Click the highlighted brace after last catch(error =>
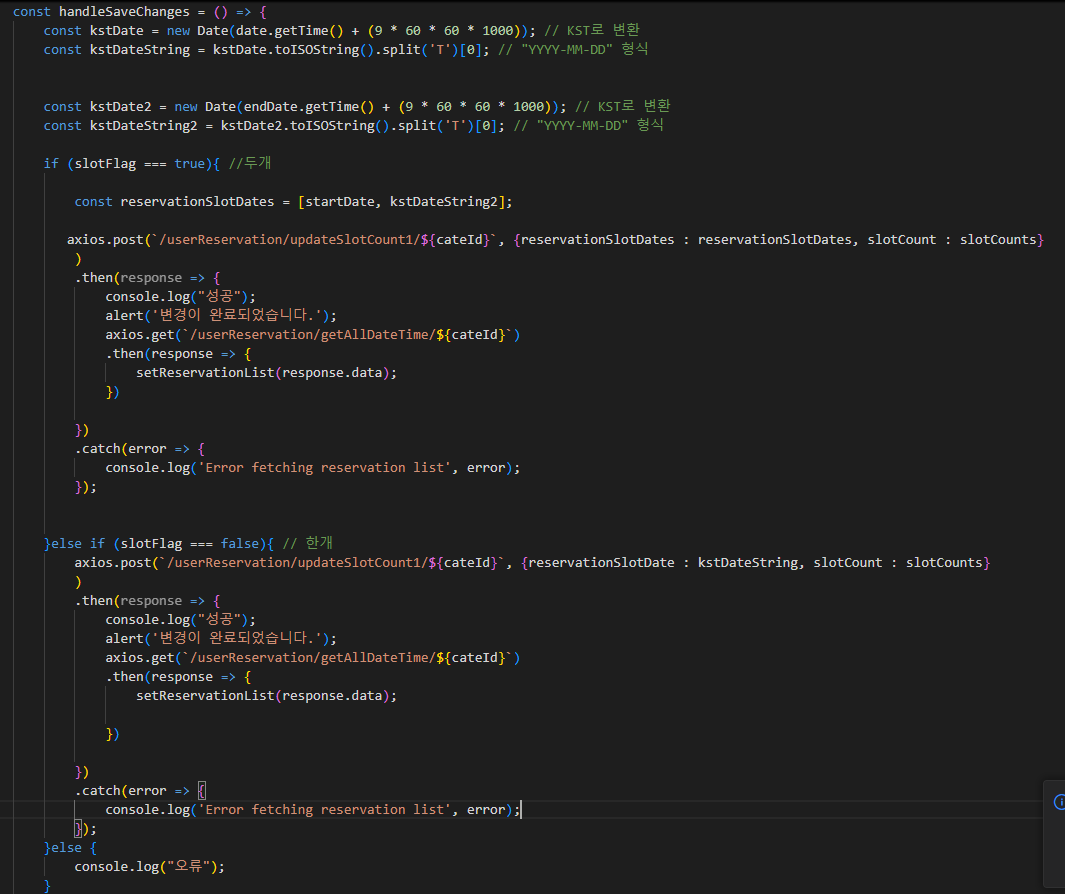Viewport: 1065px width, 894px height. coord(202,790)
